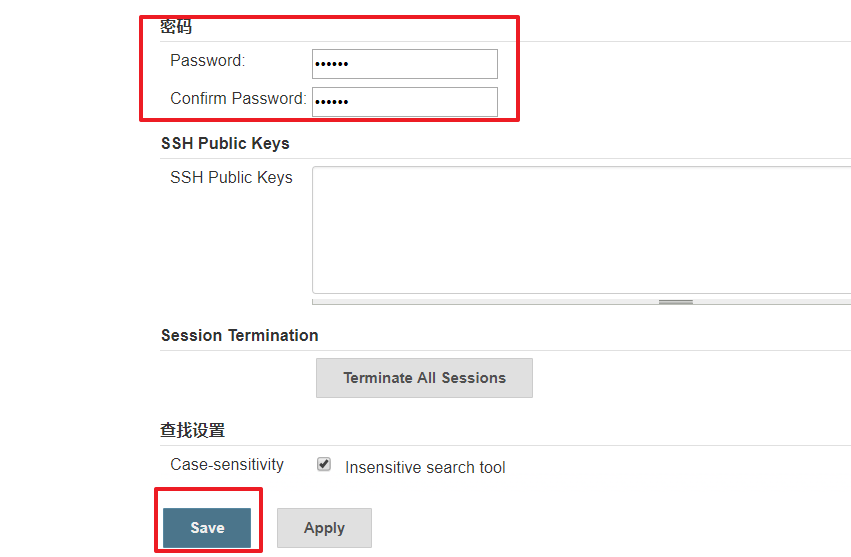The height and width of the screenshot is (557, 851).
Task: Click the resize grip below SSH keys box
Action: point(676,302)
